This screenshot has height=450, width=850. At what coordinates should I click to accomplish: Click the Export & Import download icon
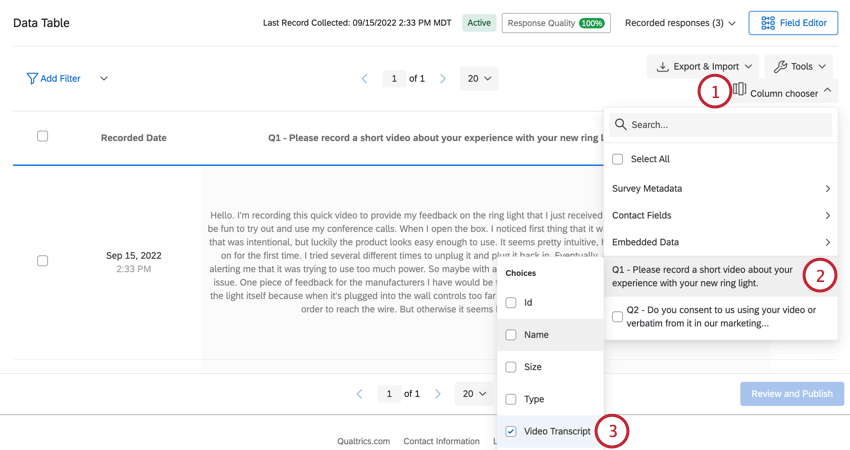tap(662, 67)
